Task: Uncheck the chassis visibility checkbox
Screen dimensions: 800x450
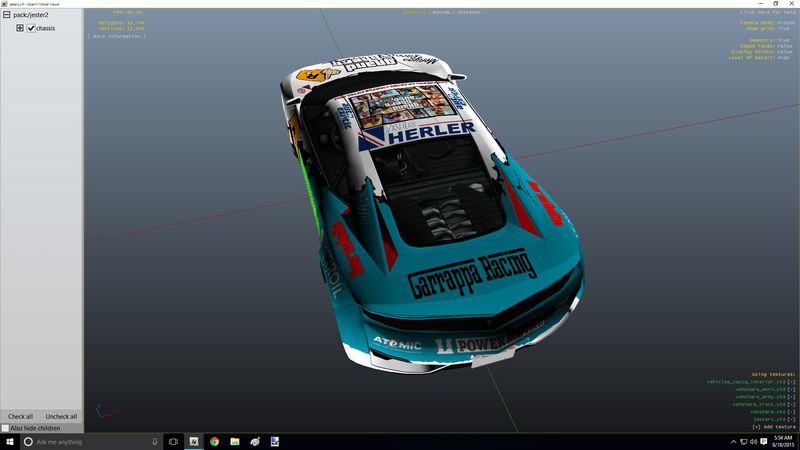Action: 31,28
